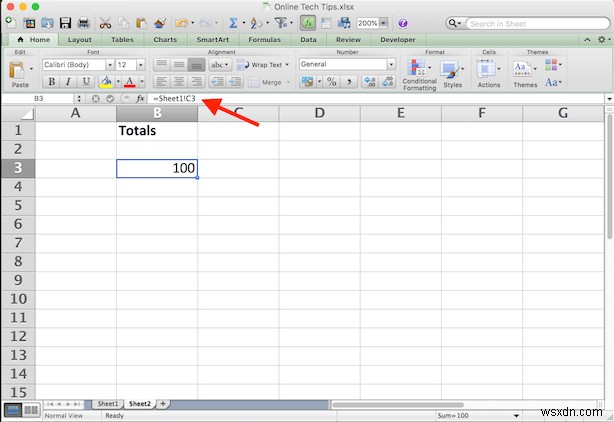Click the open file folder icon
Image resolution: width=614 pixels, height=422 pixels.
[47, 23]
